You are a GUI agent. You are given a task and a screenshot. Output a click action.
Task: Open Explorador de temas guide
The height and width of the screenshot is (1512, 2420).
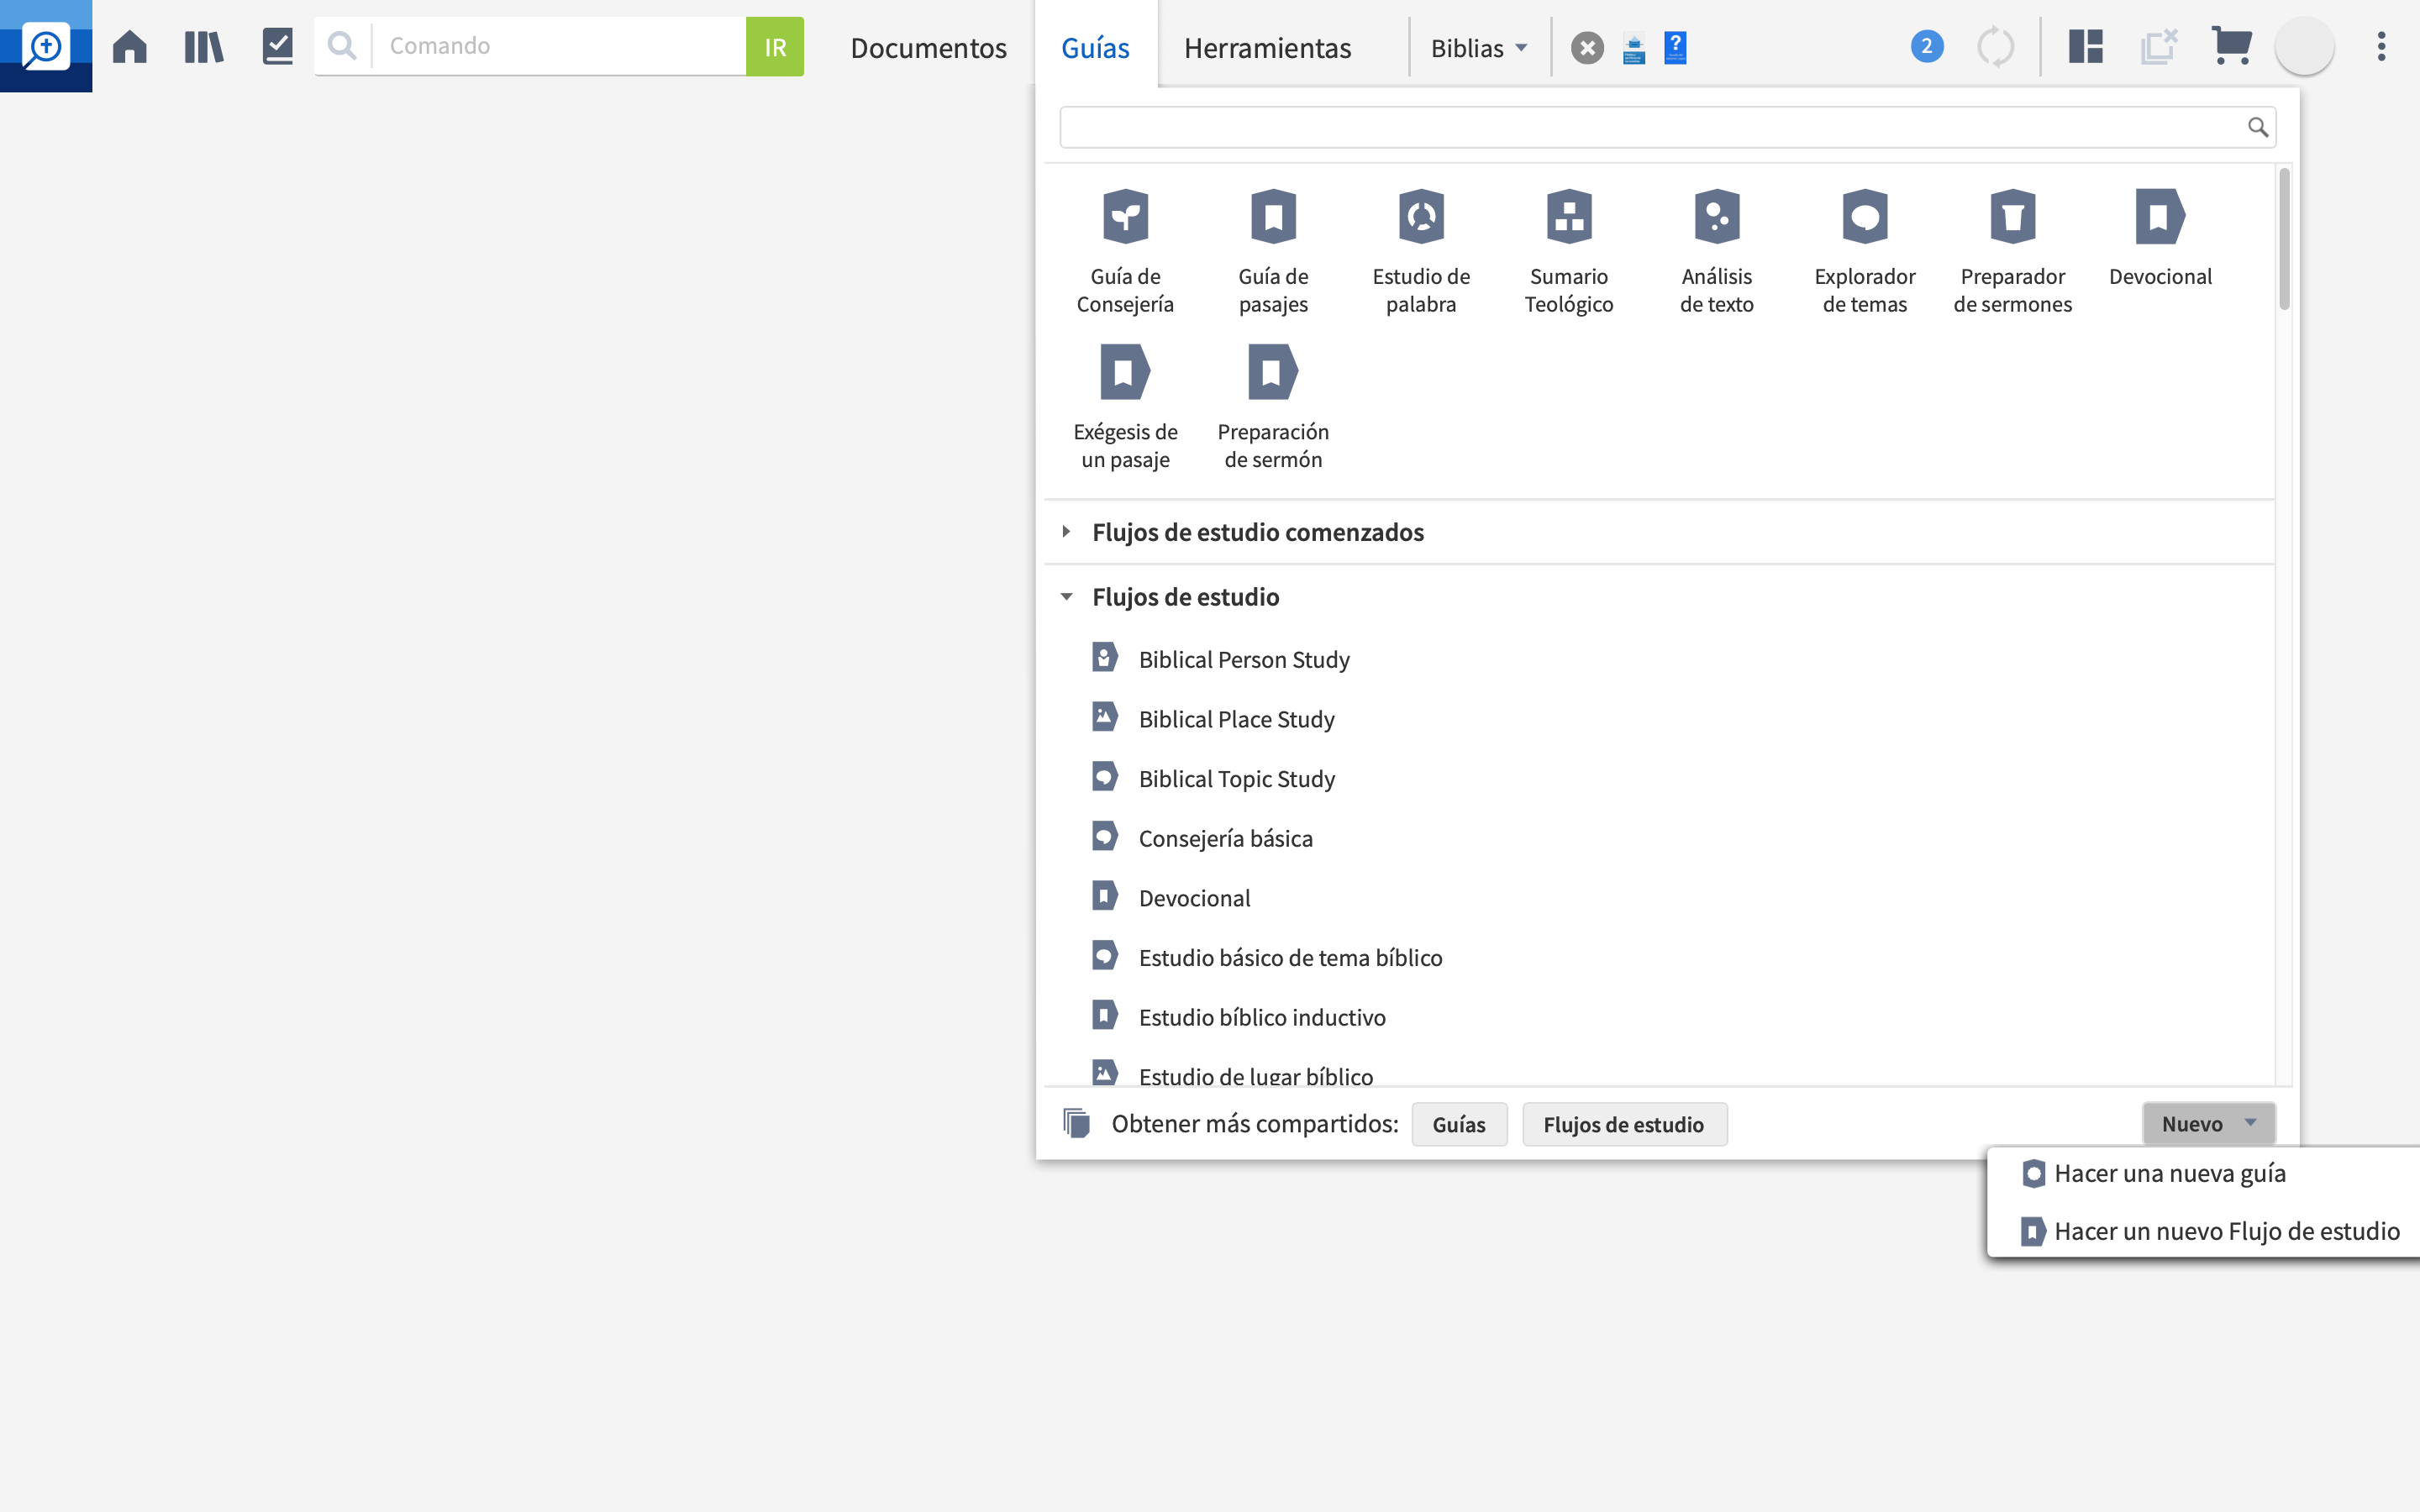pos(1865,251)
